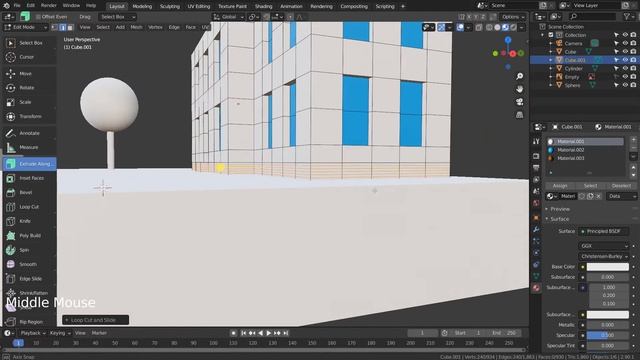Click the Principled BSDF surface button
Viewport: 640px width, 360px height.
(x=604, y=231)
